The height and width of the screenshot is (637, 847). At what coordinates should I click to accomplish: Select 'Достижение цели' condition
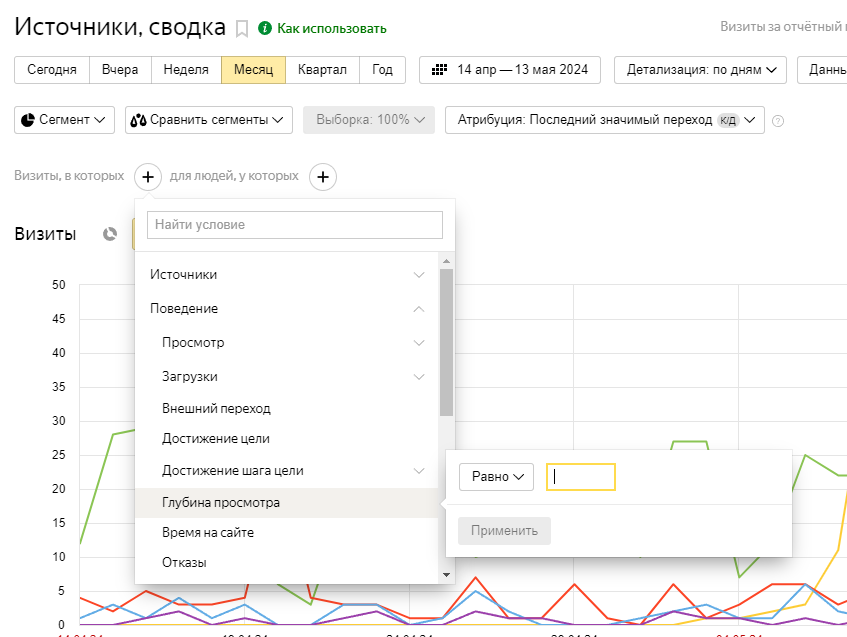pyautogui.click(x=216, y=438)
